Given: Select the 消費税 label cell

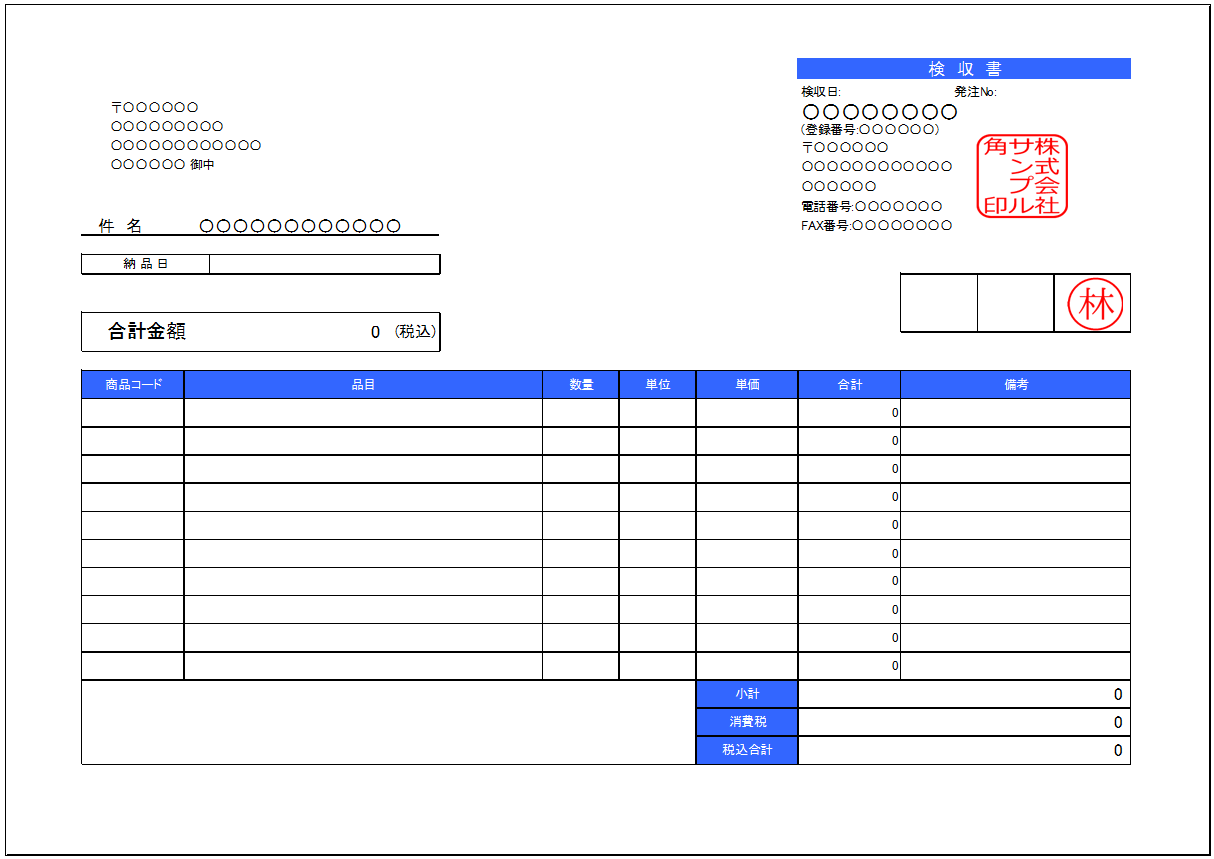Looking at the screenshot, I should 747,722.
